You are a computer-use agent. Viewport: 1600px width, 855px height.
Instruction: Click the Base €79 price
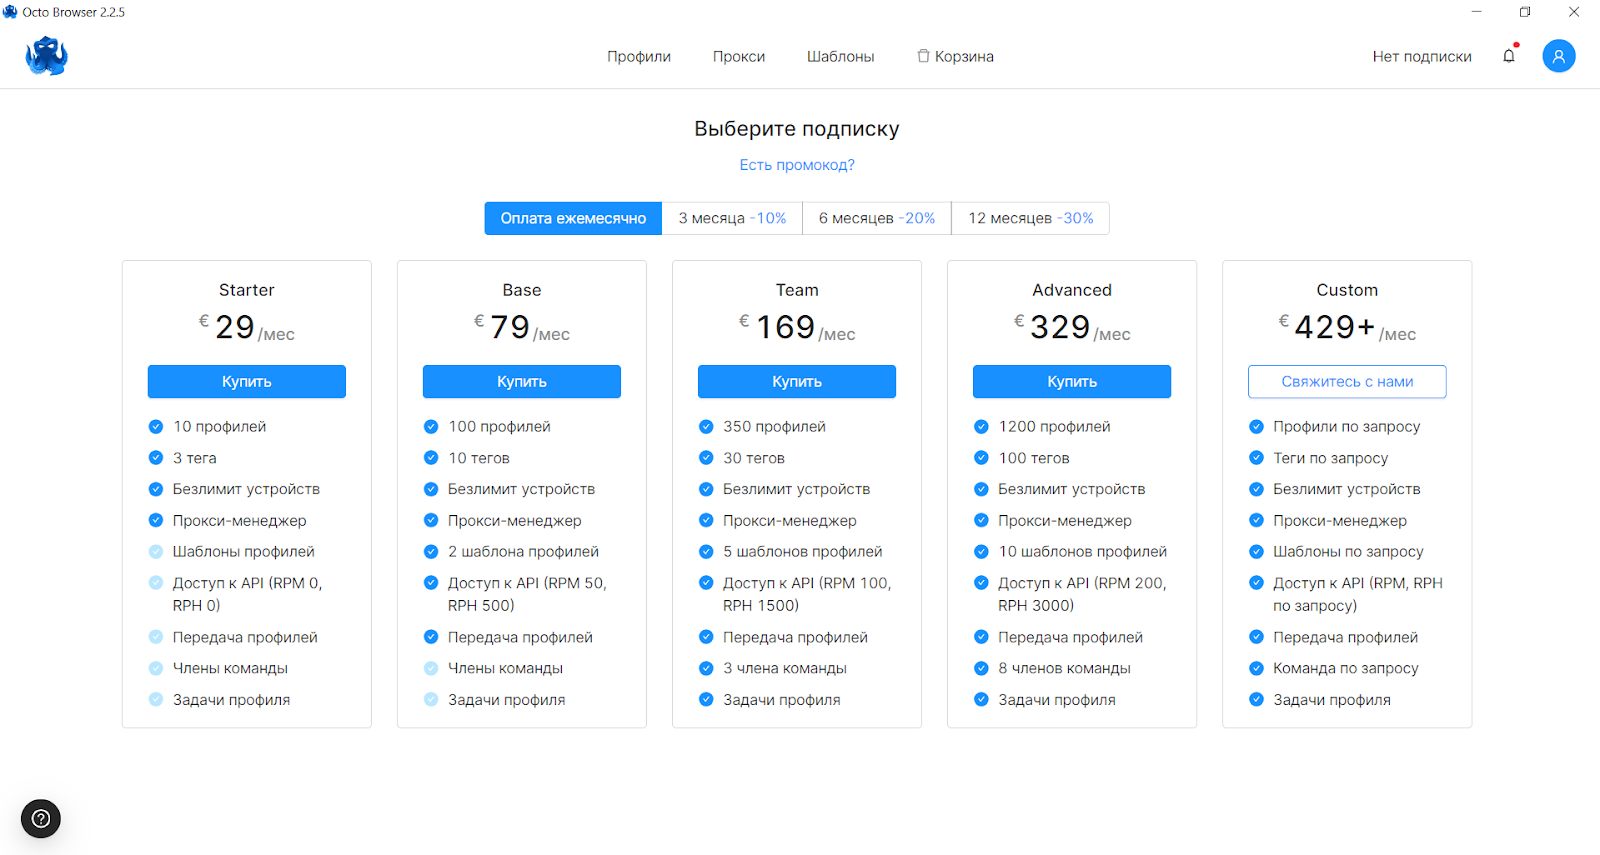pyautogui.click(x=522, y=327)
